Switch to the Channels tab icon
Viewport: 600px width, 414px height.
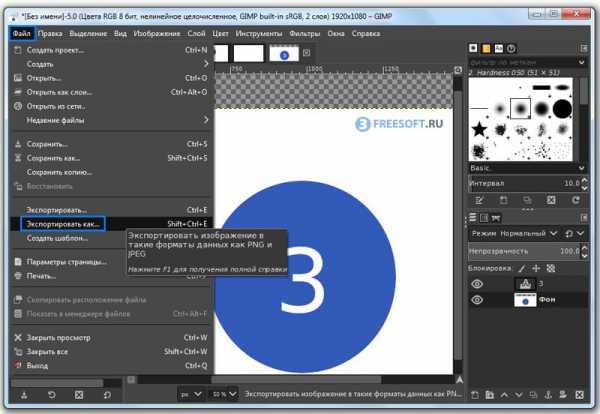484,218
